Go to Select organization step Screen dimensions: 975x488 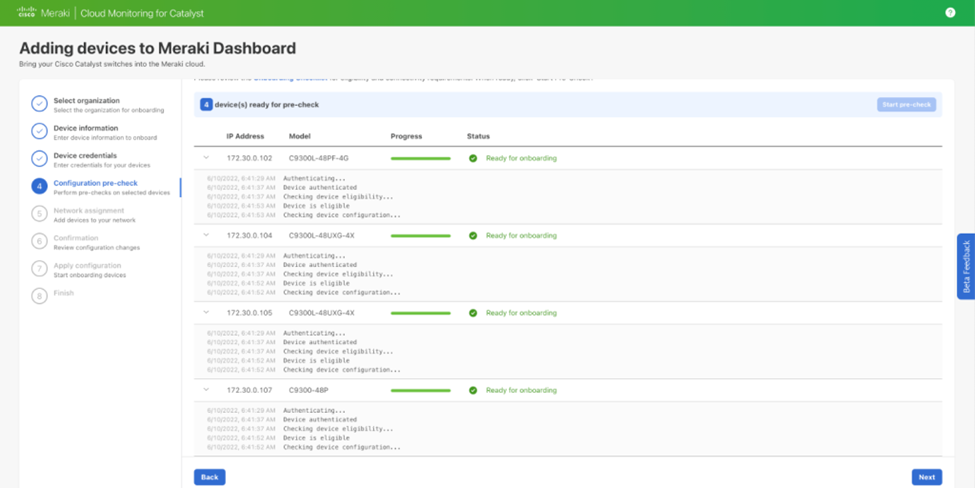tap(109, 104)
